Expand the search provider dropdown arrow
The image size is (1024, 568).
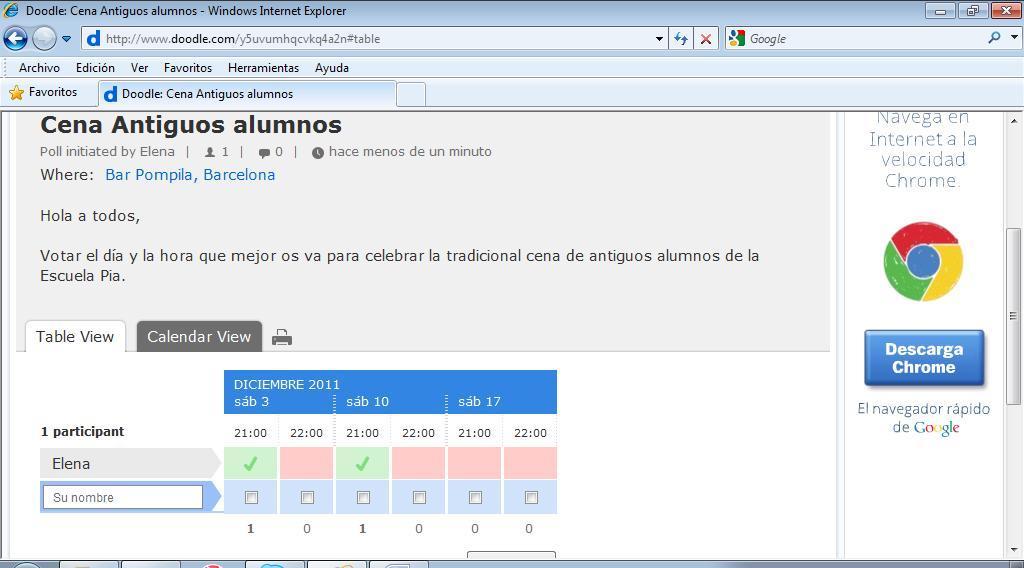click(x=1012, y=38)
